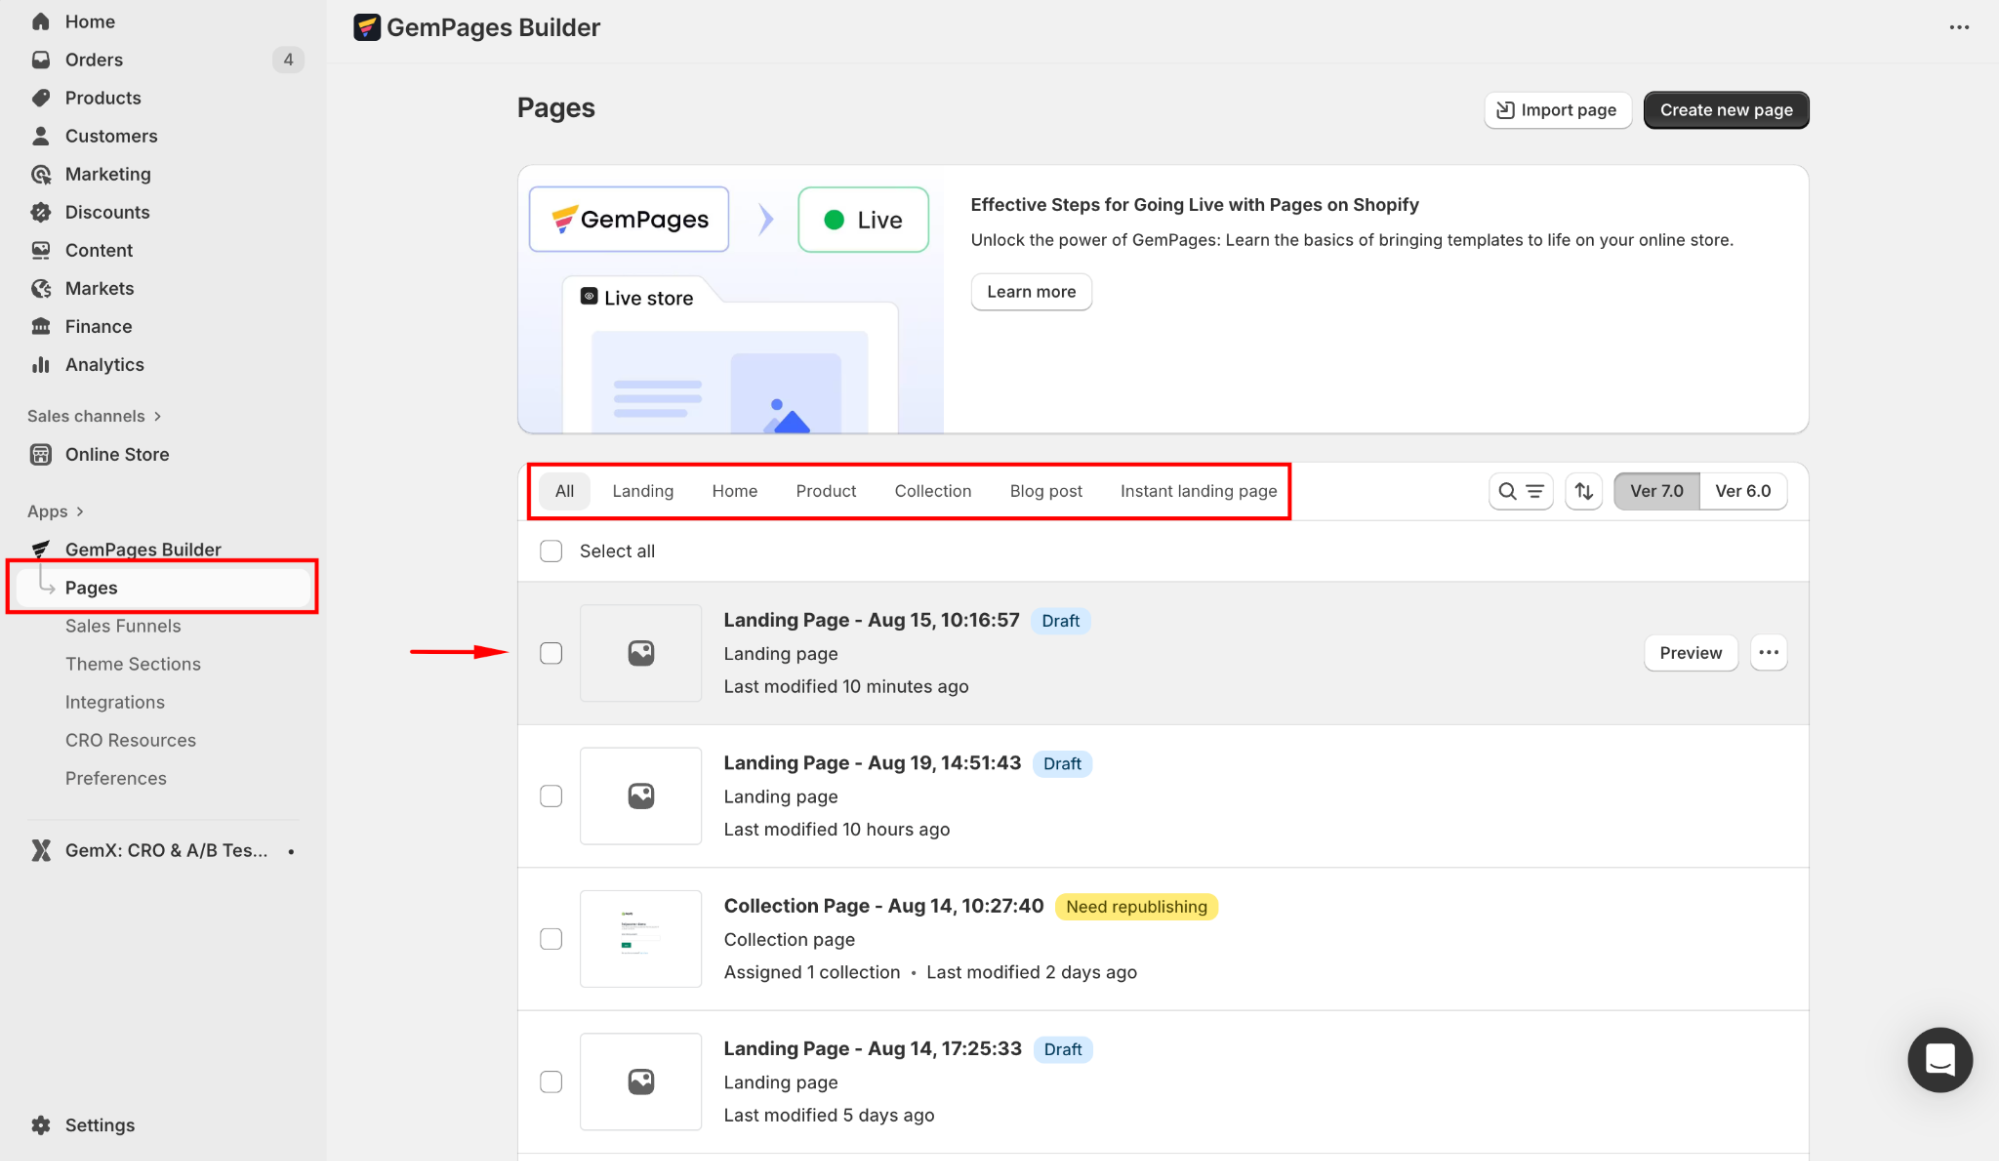Click the Create new page button

(1725, 110)
